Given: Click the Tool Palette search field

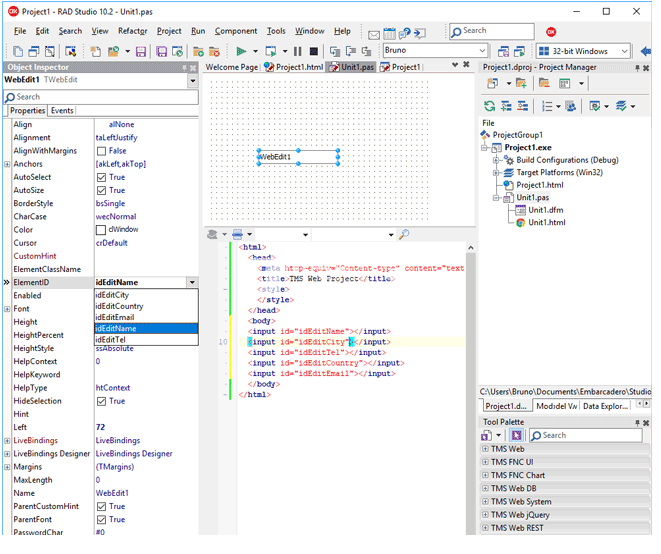Looking at the screenshot, I should coord(586,436).
